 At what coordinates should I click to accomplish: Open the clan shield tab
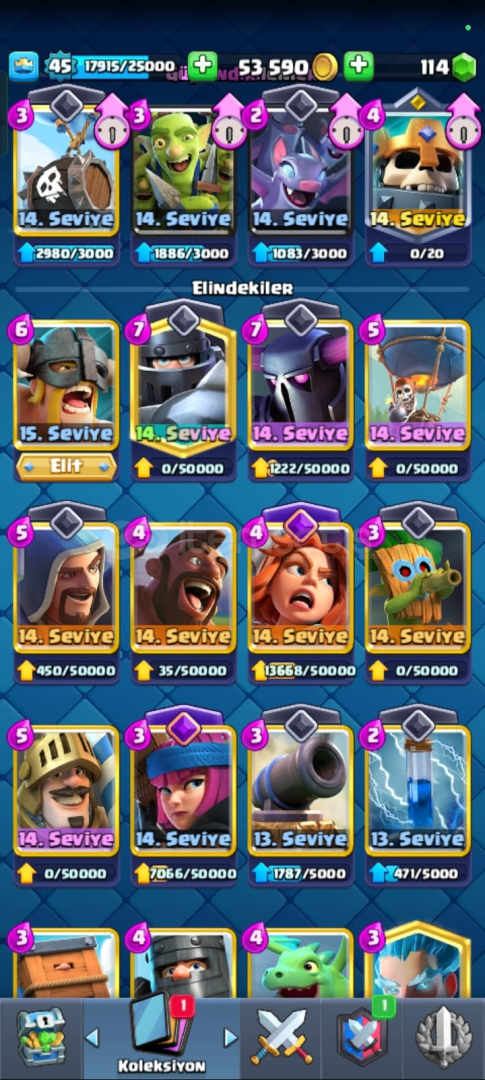(362, 1036)
